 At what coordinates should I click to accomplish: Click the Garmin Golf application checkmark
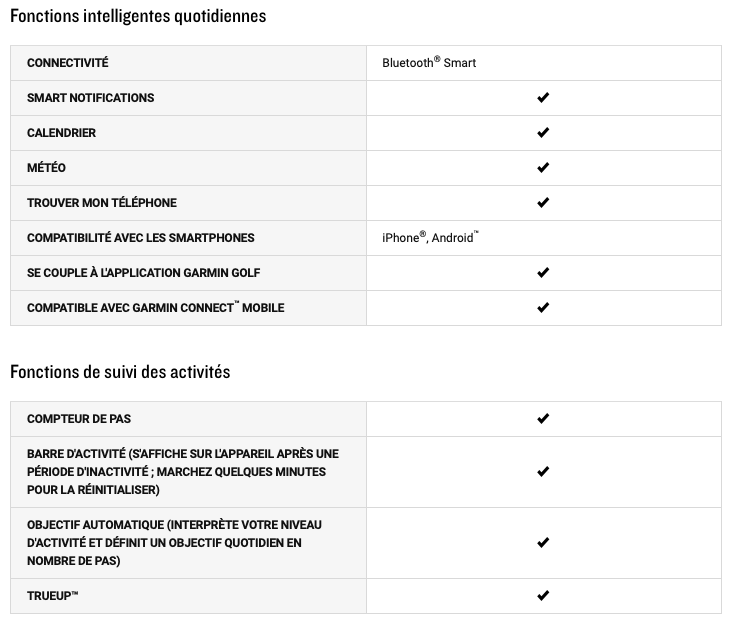coord(543,272)
